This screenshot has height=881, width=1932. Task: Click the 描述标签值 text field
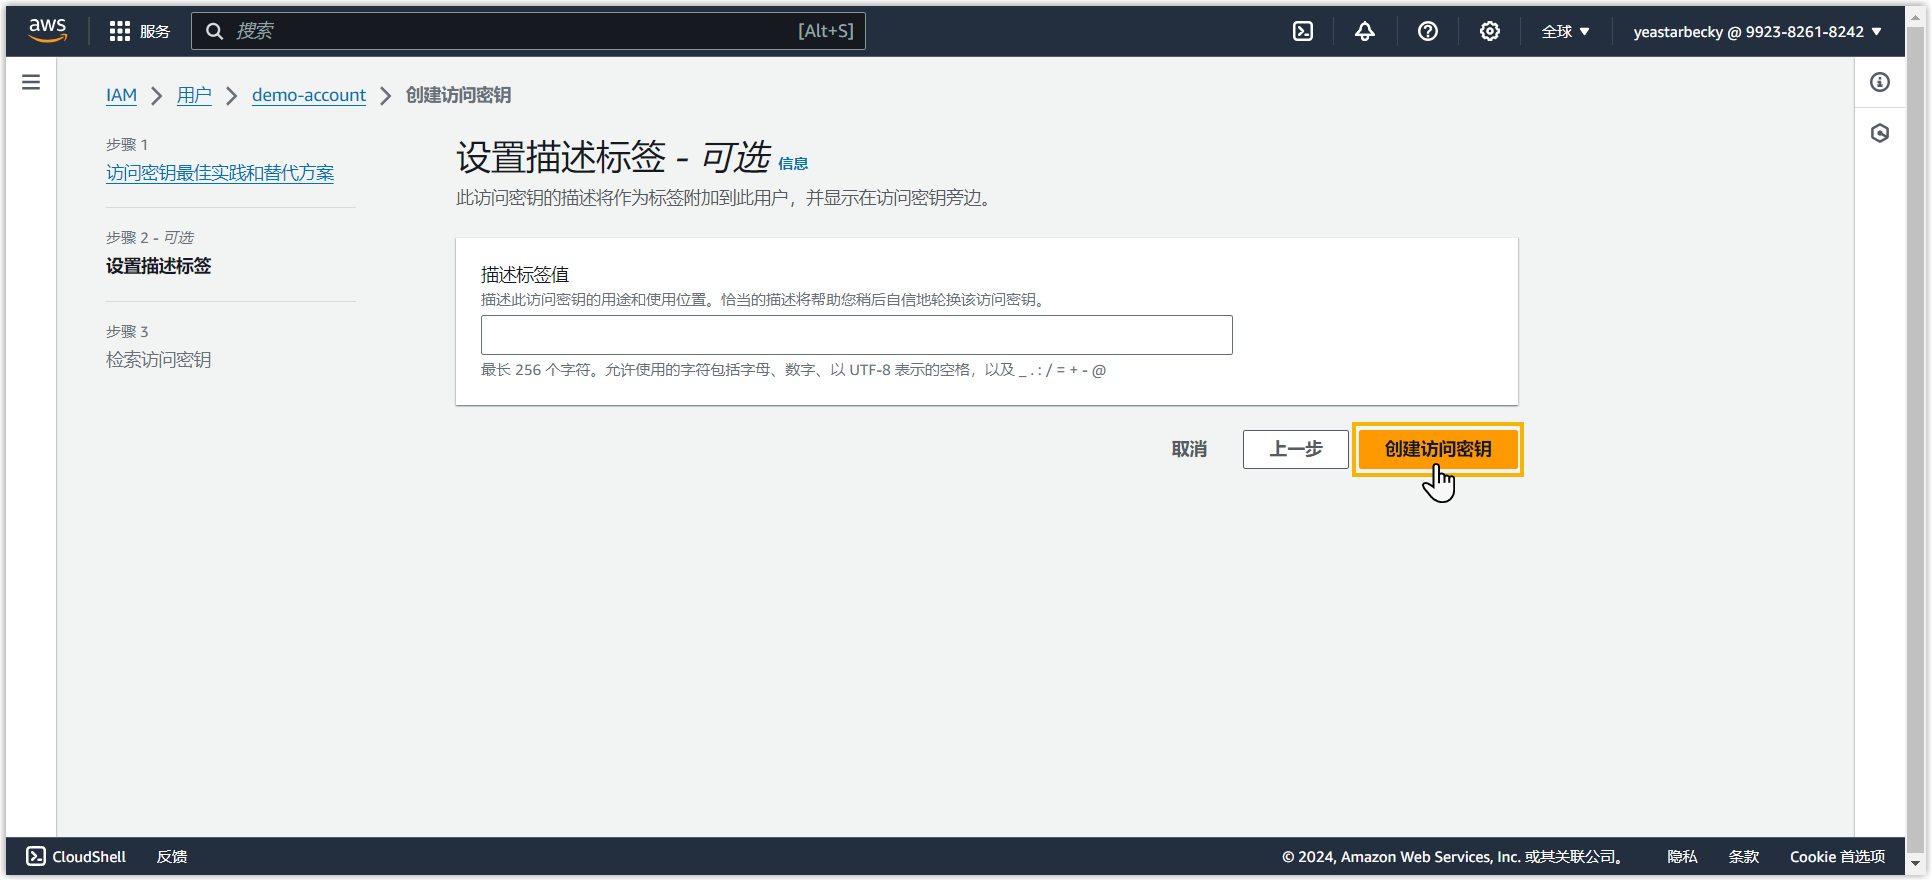point(856,335)
